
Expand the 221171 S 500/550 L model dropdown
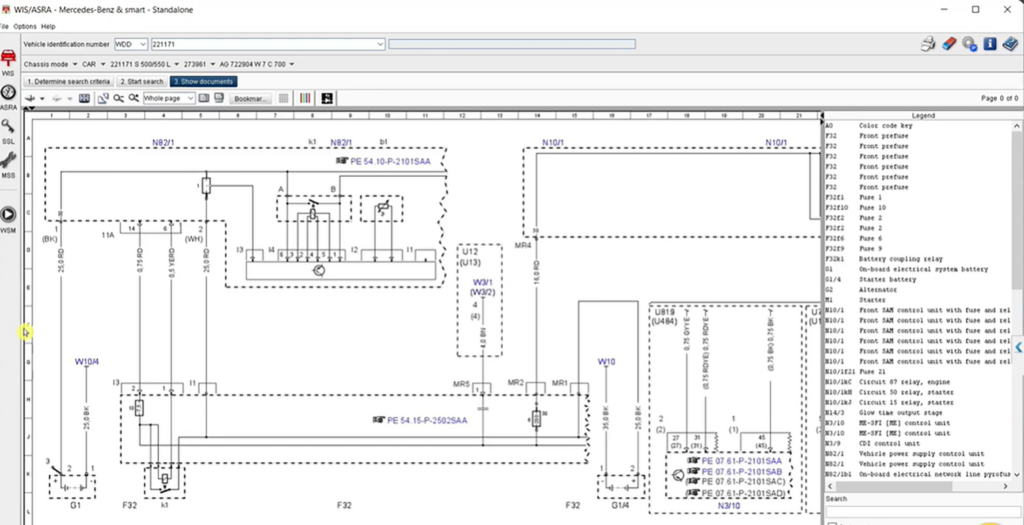[x=177, y=64]
